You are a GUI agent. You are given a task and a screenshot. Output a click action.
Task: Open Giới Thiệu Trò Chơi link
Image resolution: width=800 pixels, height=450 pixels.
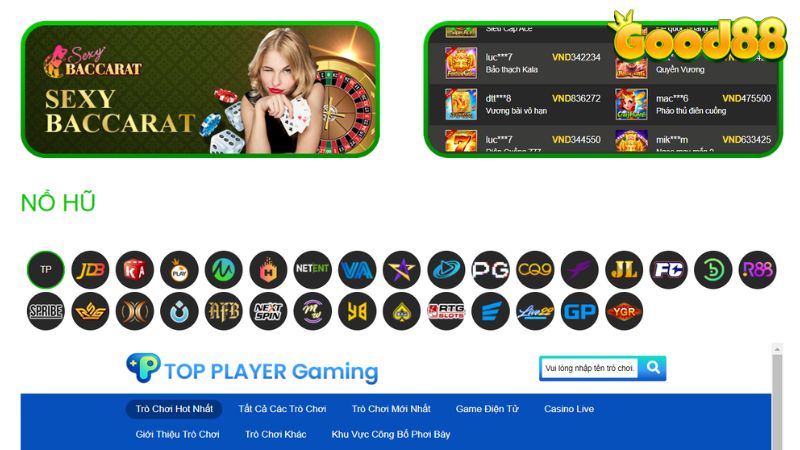coord(178,435)
